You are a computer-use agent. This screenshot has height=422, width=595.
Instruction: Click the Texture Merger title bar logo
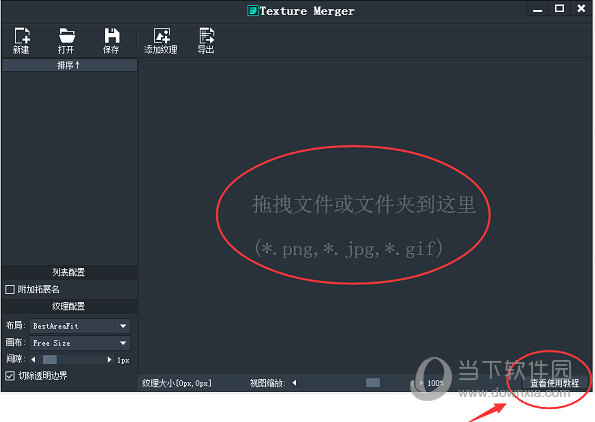click(x=252, y=11)
